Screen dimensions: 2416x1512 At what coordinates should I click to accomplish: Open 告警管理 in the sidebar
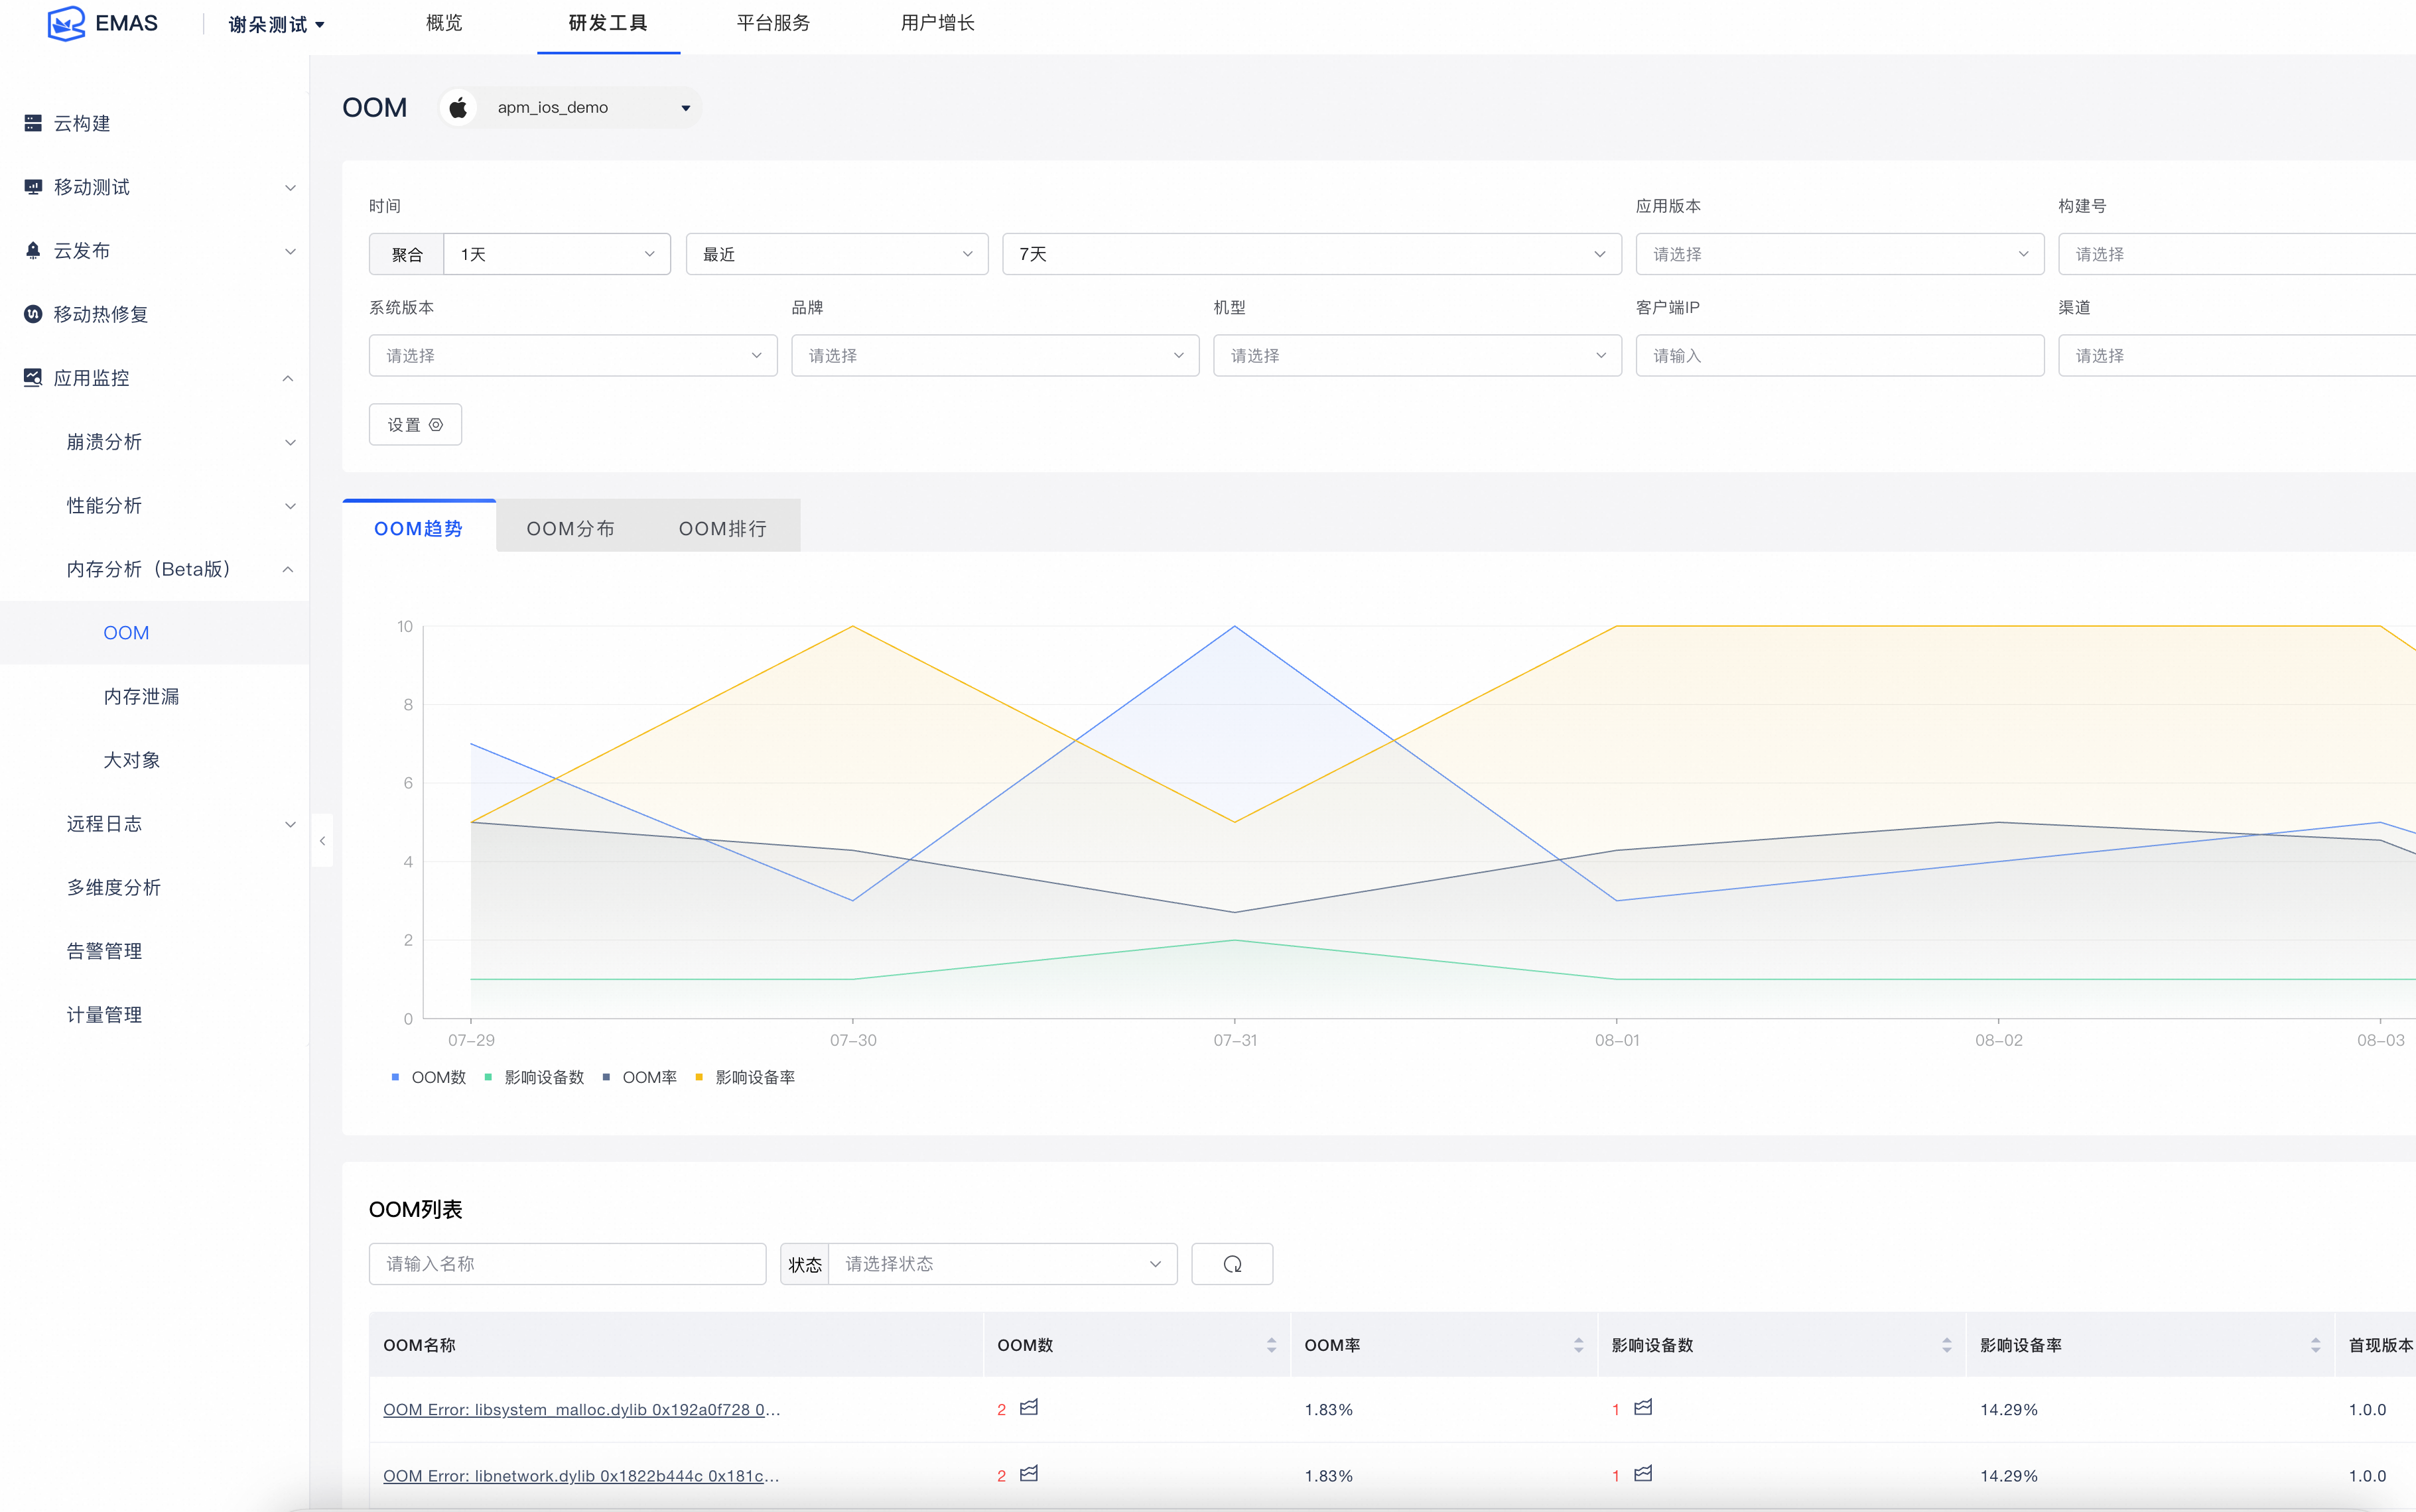104,951
